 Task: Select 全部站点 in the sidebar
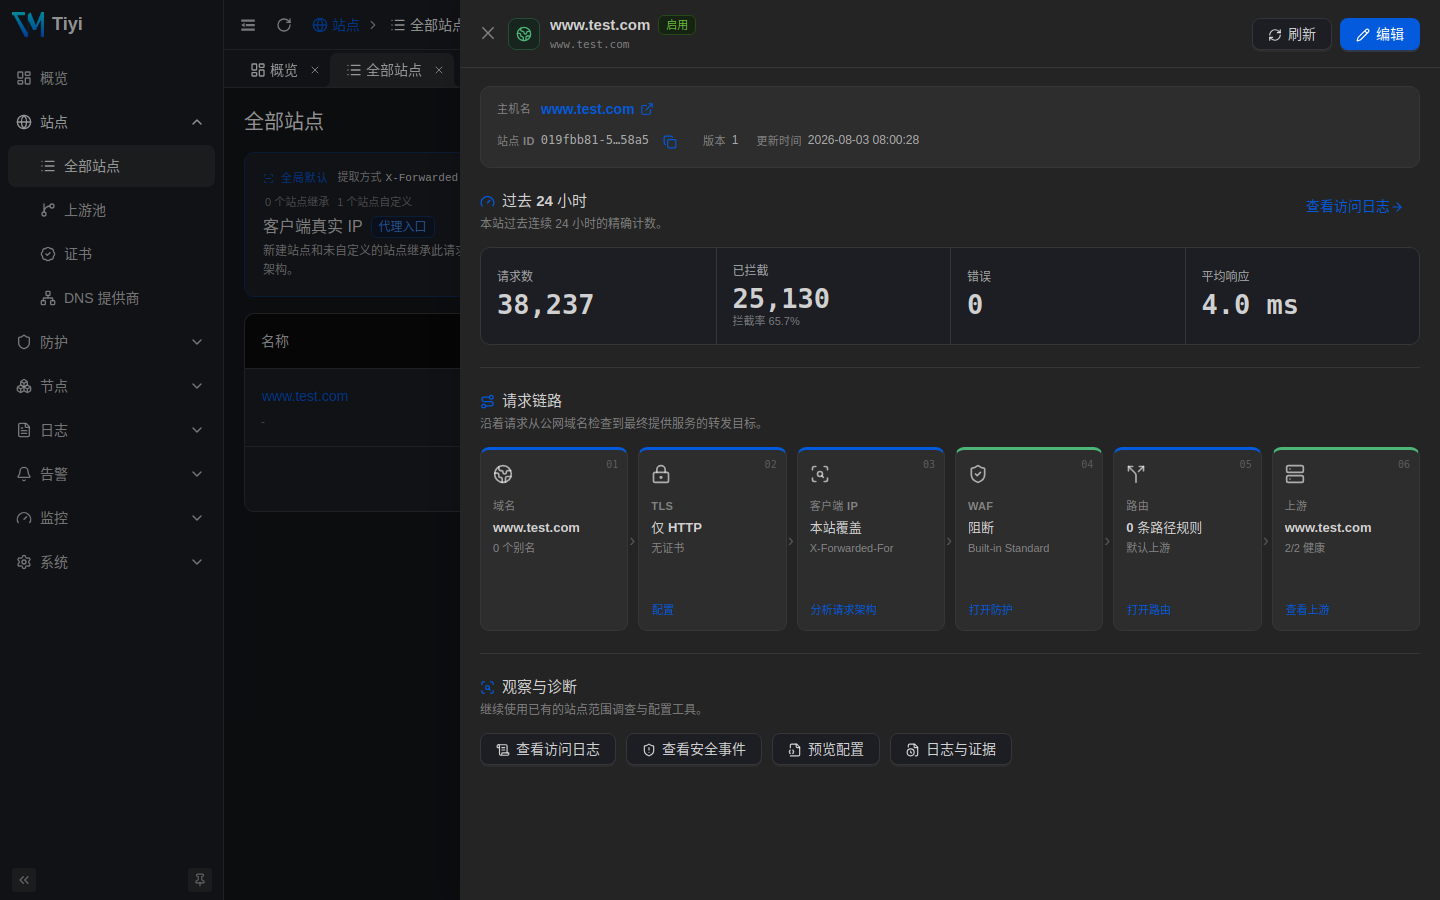point(111,166)
